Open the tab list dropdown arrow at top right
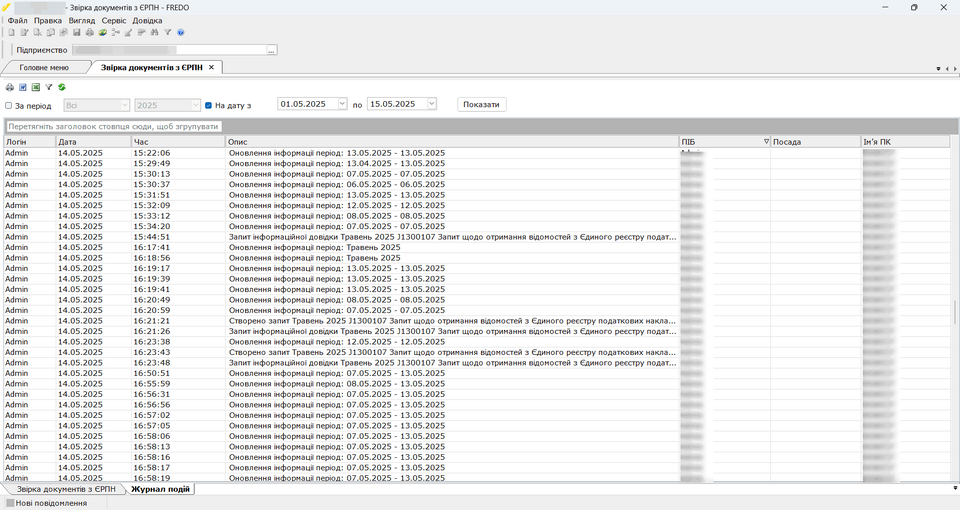The height and width of the screenshot is (510, 960). pos(939,69)
